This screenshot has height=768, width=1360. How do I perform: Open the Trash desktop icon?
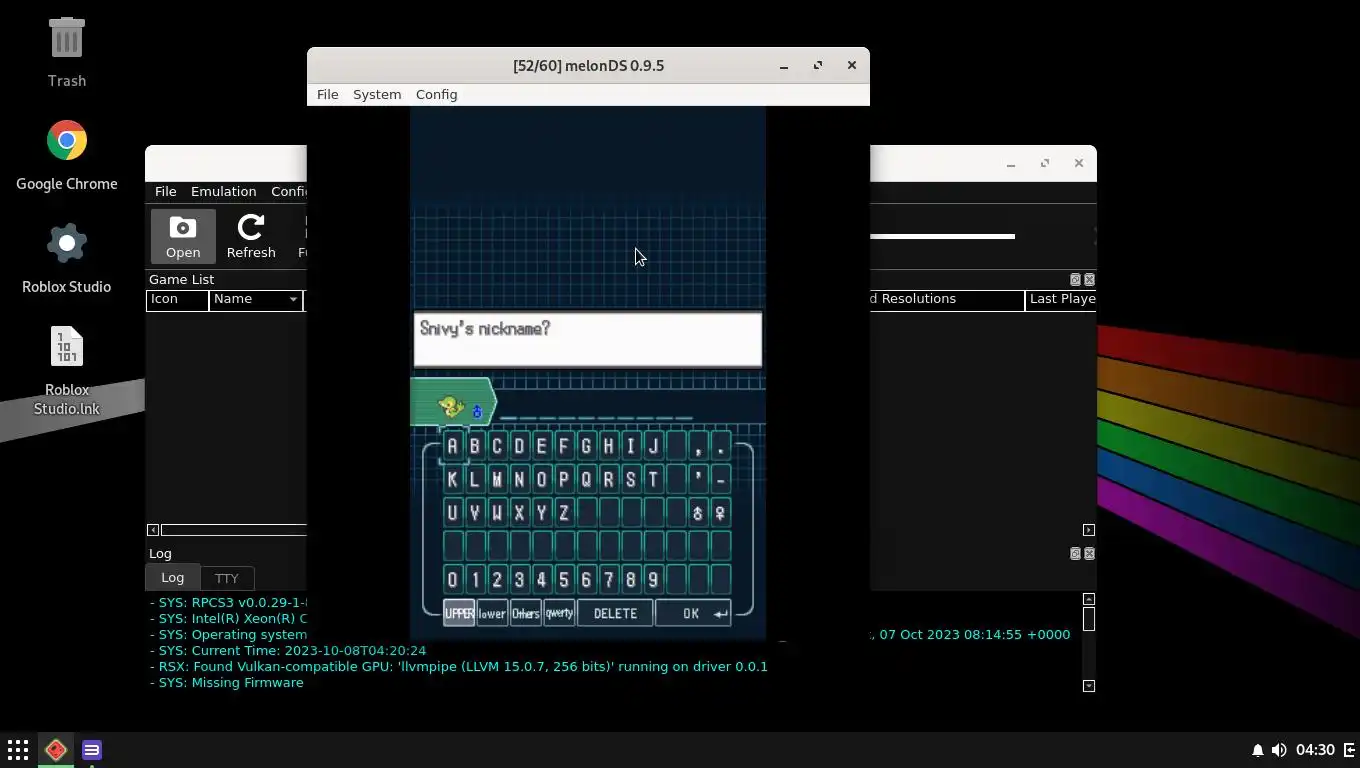(67, 41)
